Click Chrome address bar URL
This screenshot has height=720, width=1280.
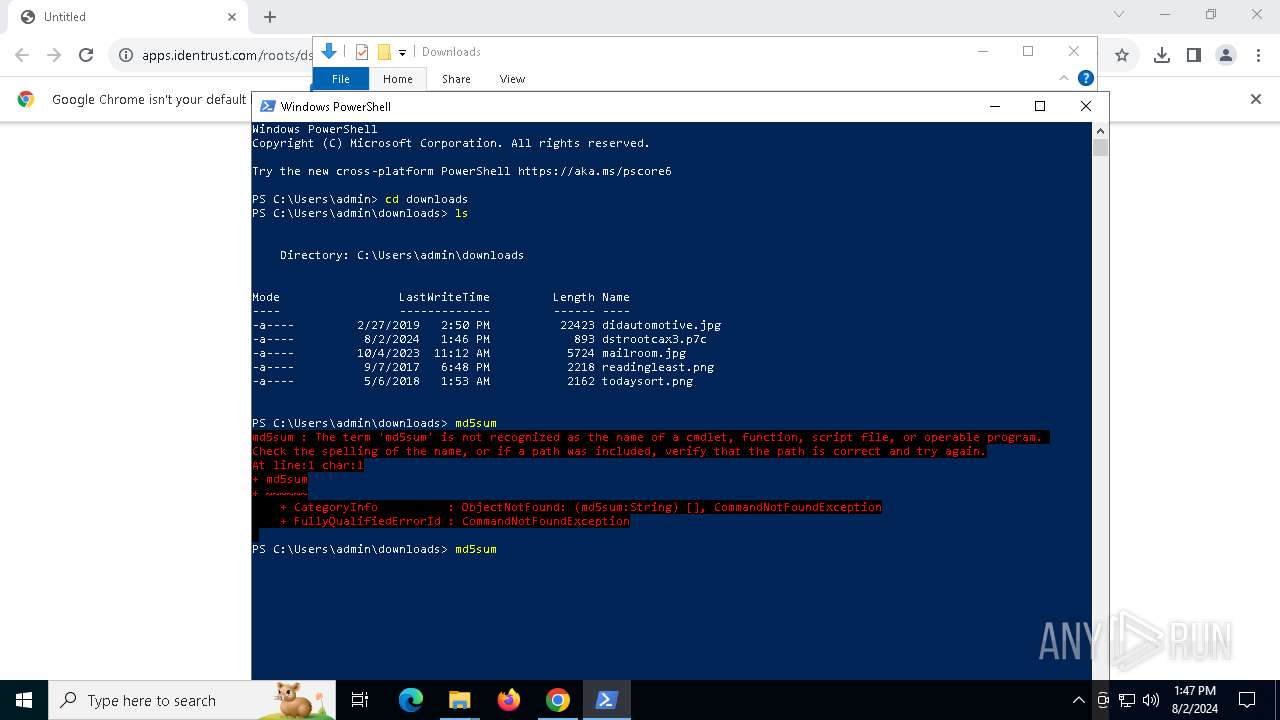tap(227, 55)
